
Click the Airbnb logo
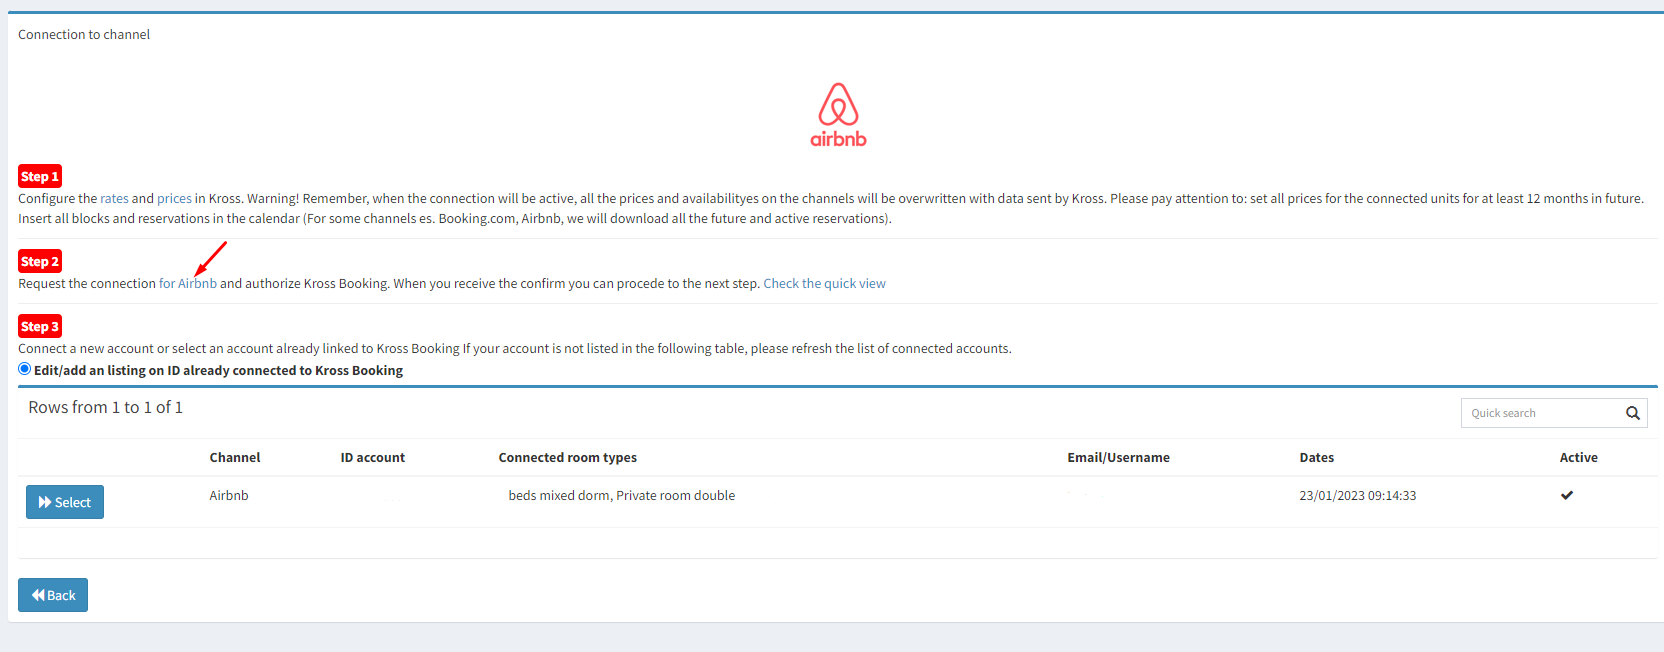(838, 115)
